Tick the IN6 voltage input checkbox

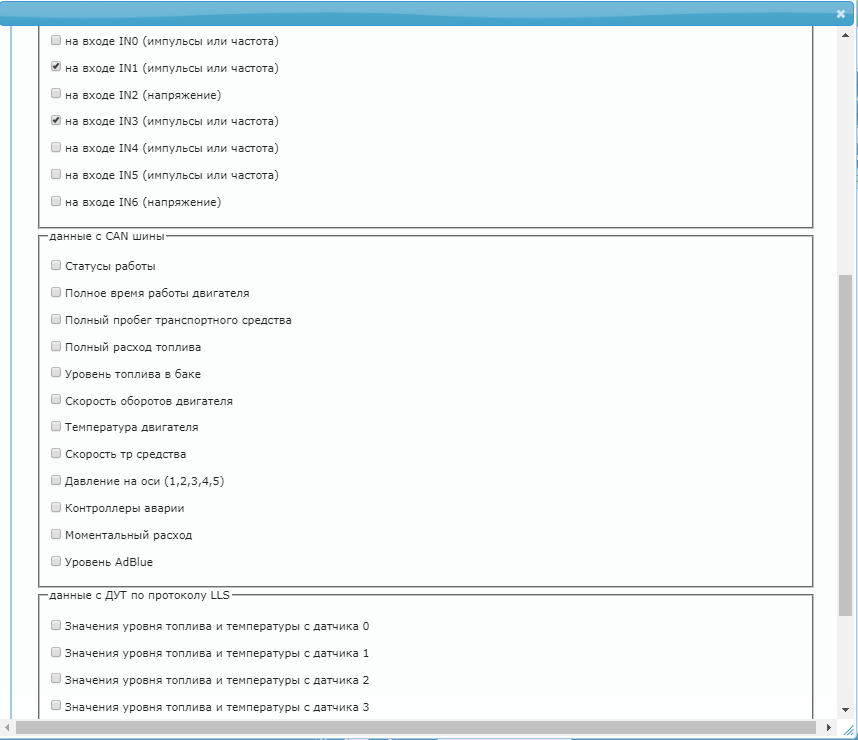(x=56, y=201)
